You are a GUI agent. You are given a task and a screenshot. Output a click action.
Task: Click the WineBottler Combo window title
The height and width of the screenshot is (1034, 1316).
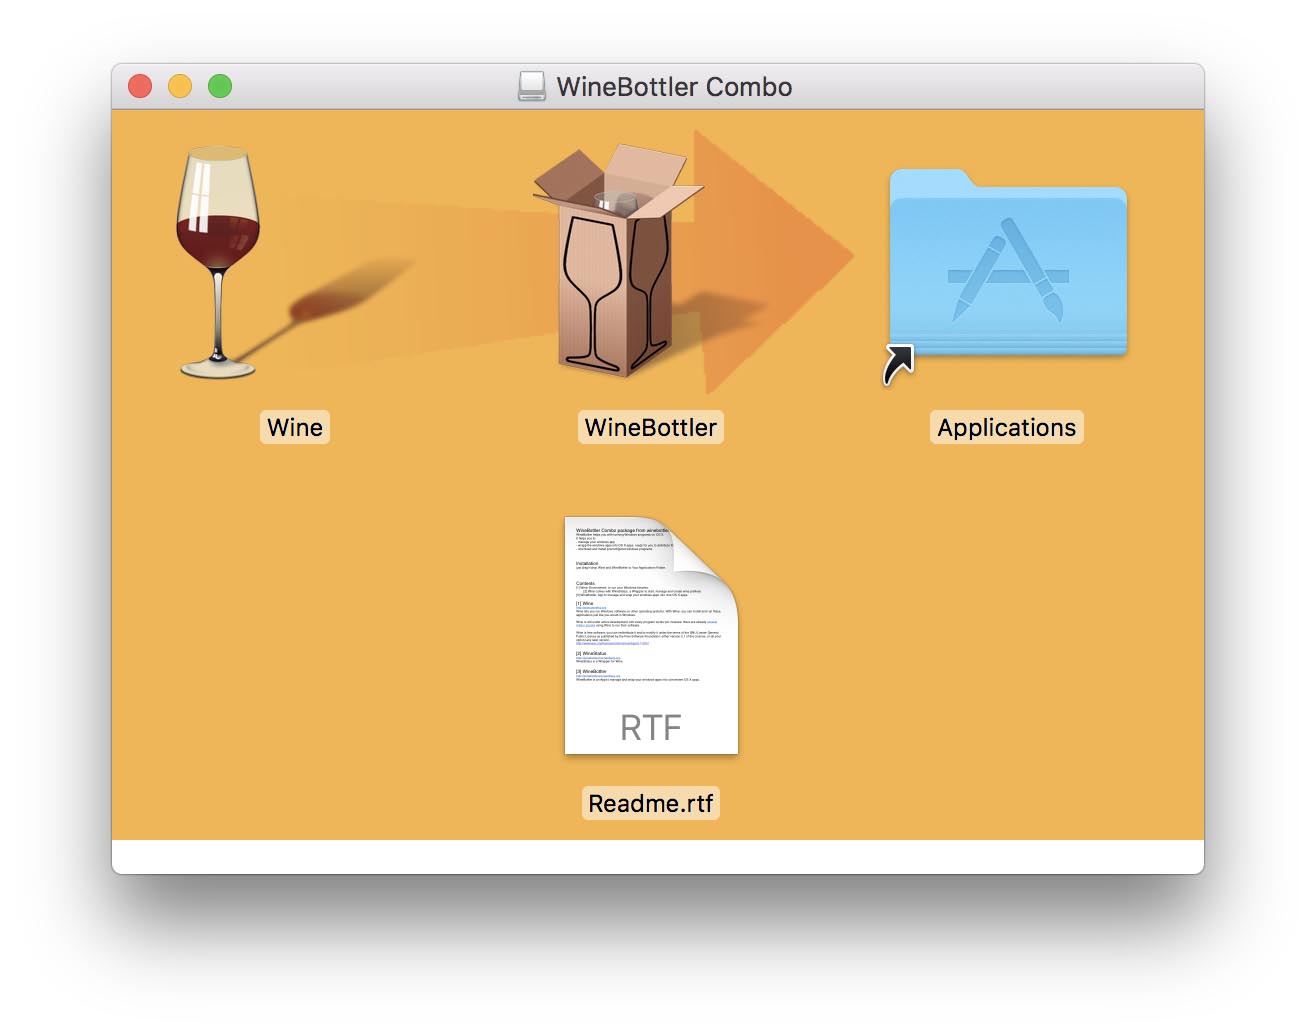point(675,86)
